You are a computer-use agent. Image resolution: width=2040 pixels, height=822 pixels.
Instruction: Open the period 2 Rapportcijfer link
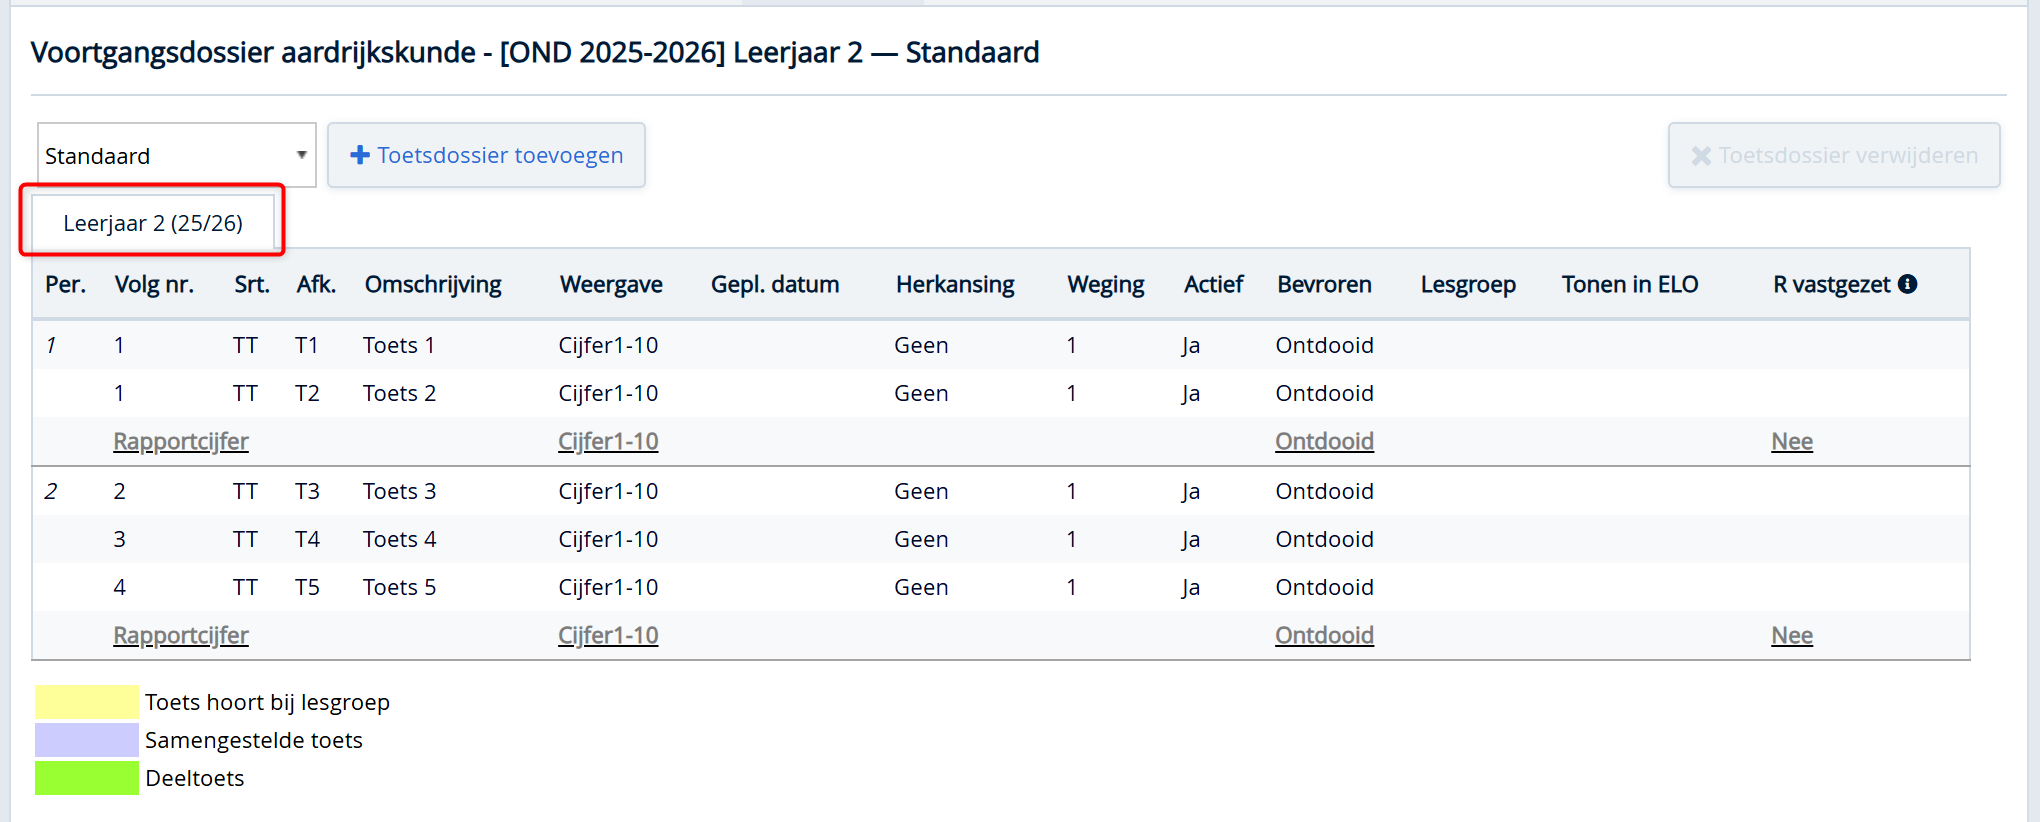(x=181, y=635)
